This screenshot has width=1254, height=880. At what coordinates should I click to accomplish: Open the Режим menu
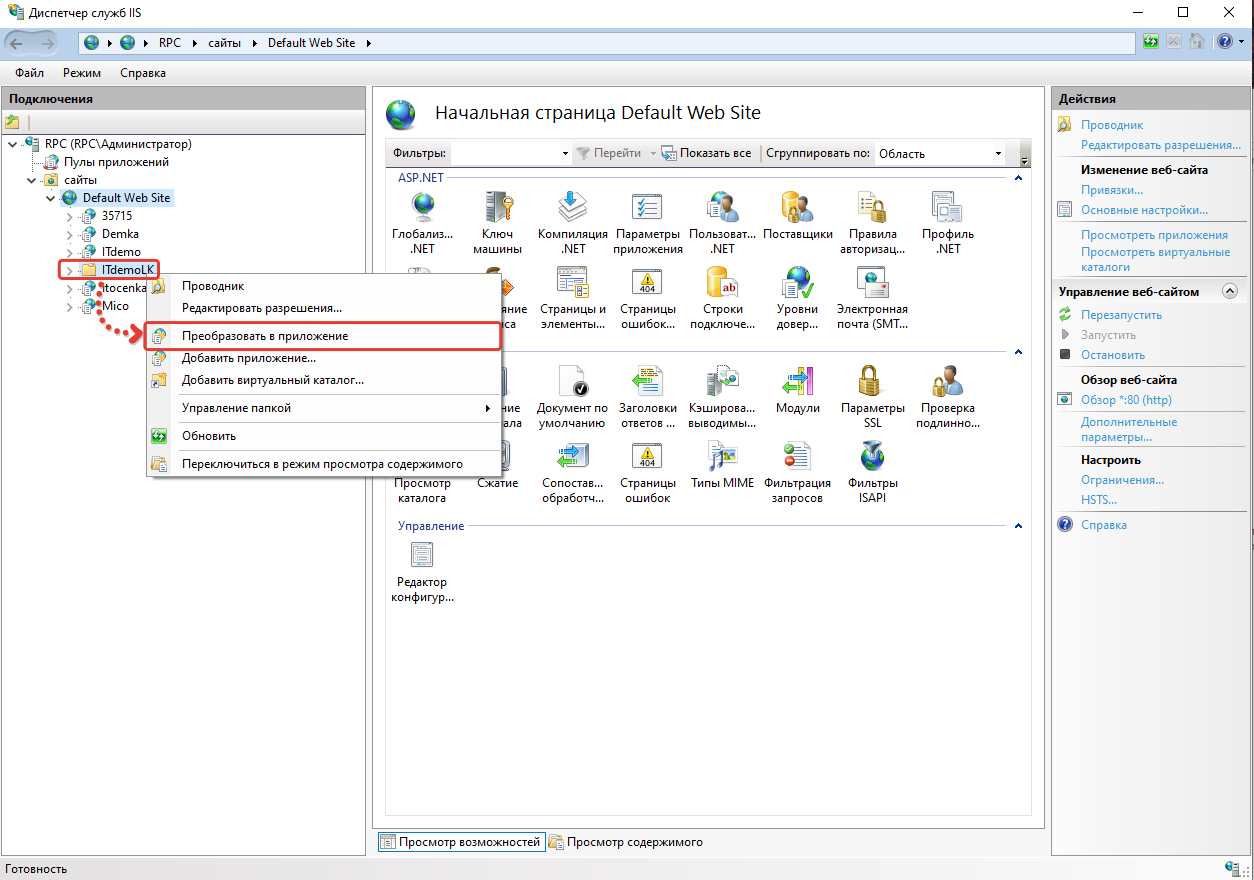(x=82, y=73)
